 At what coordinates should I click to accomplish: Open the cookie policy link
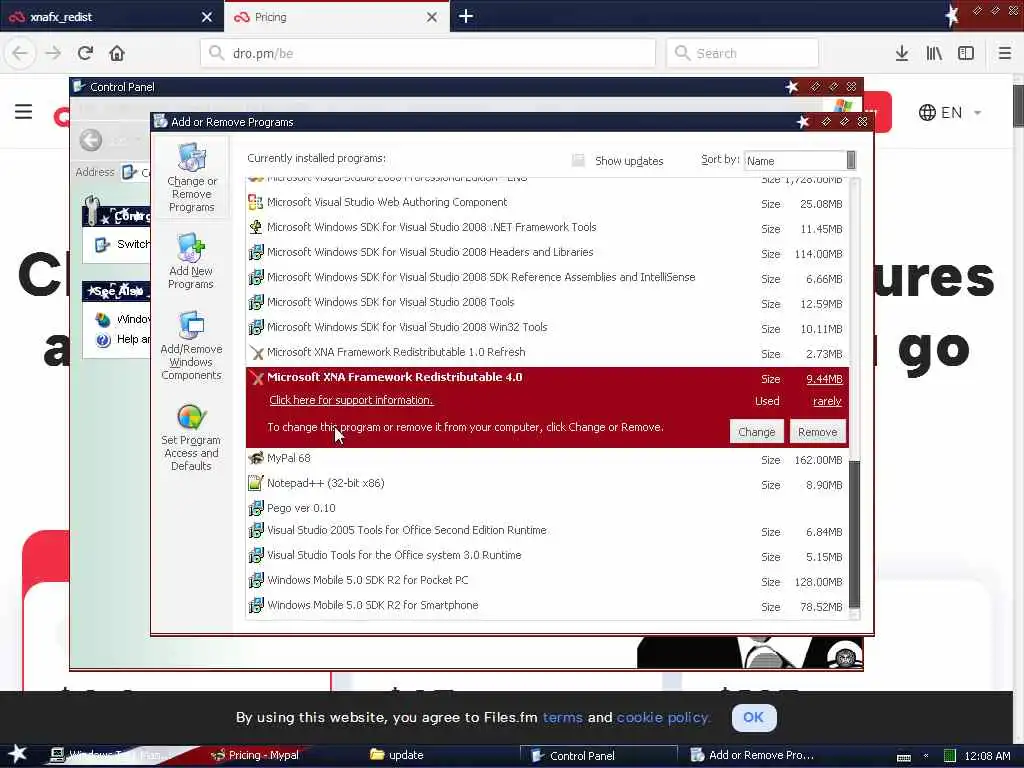click(x=663, y=717)
